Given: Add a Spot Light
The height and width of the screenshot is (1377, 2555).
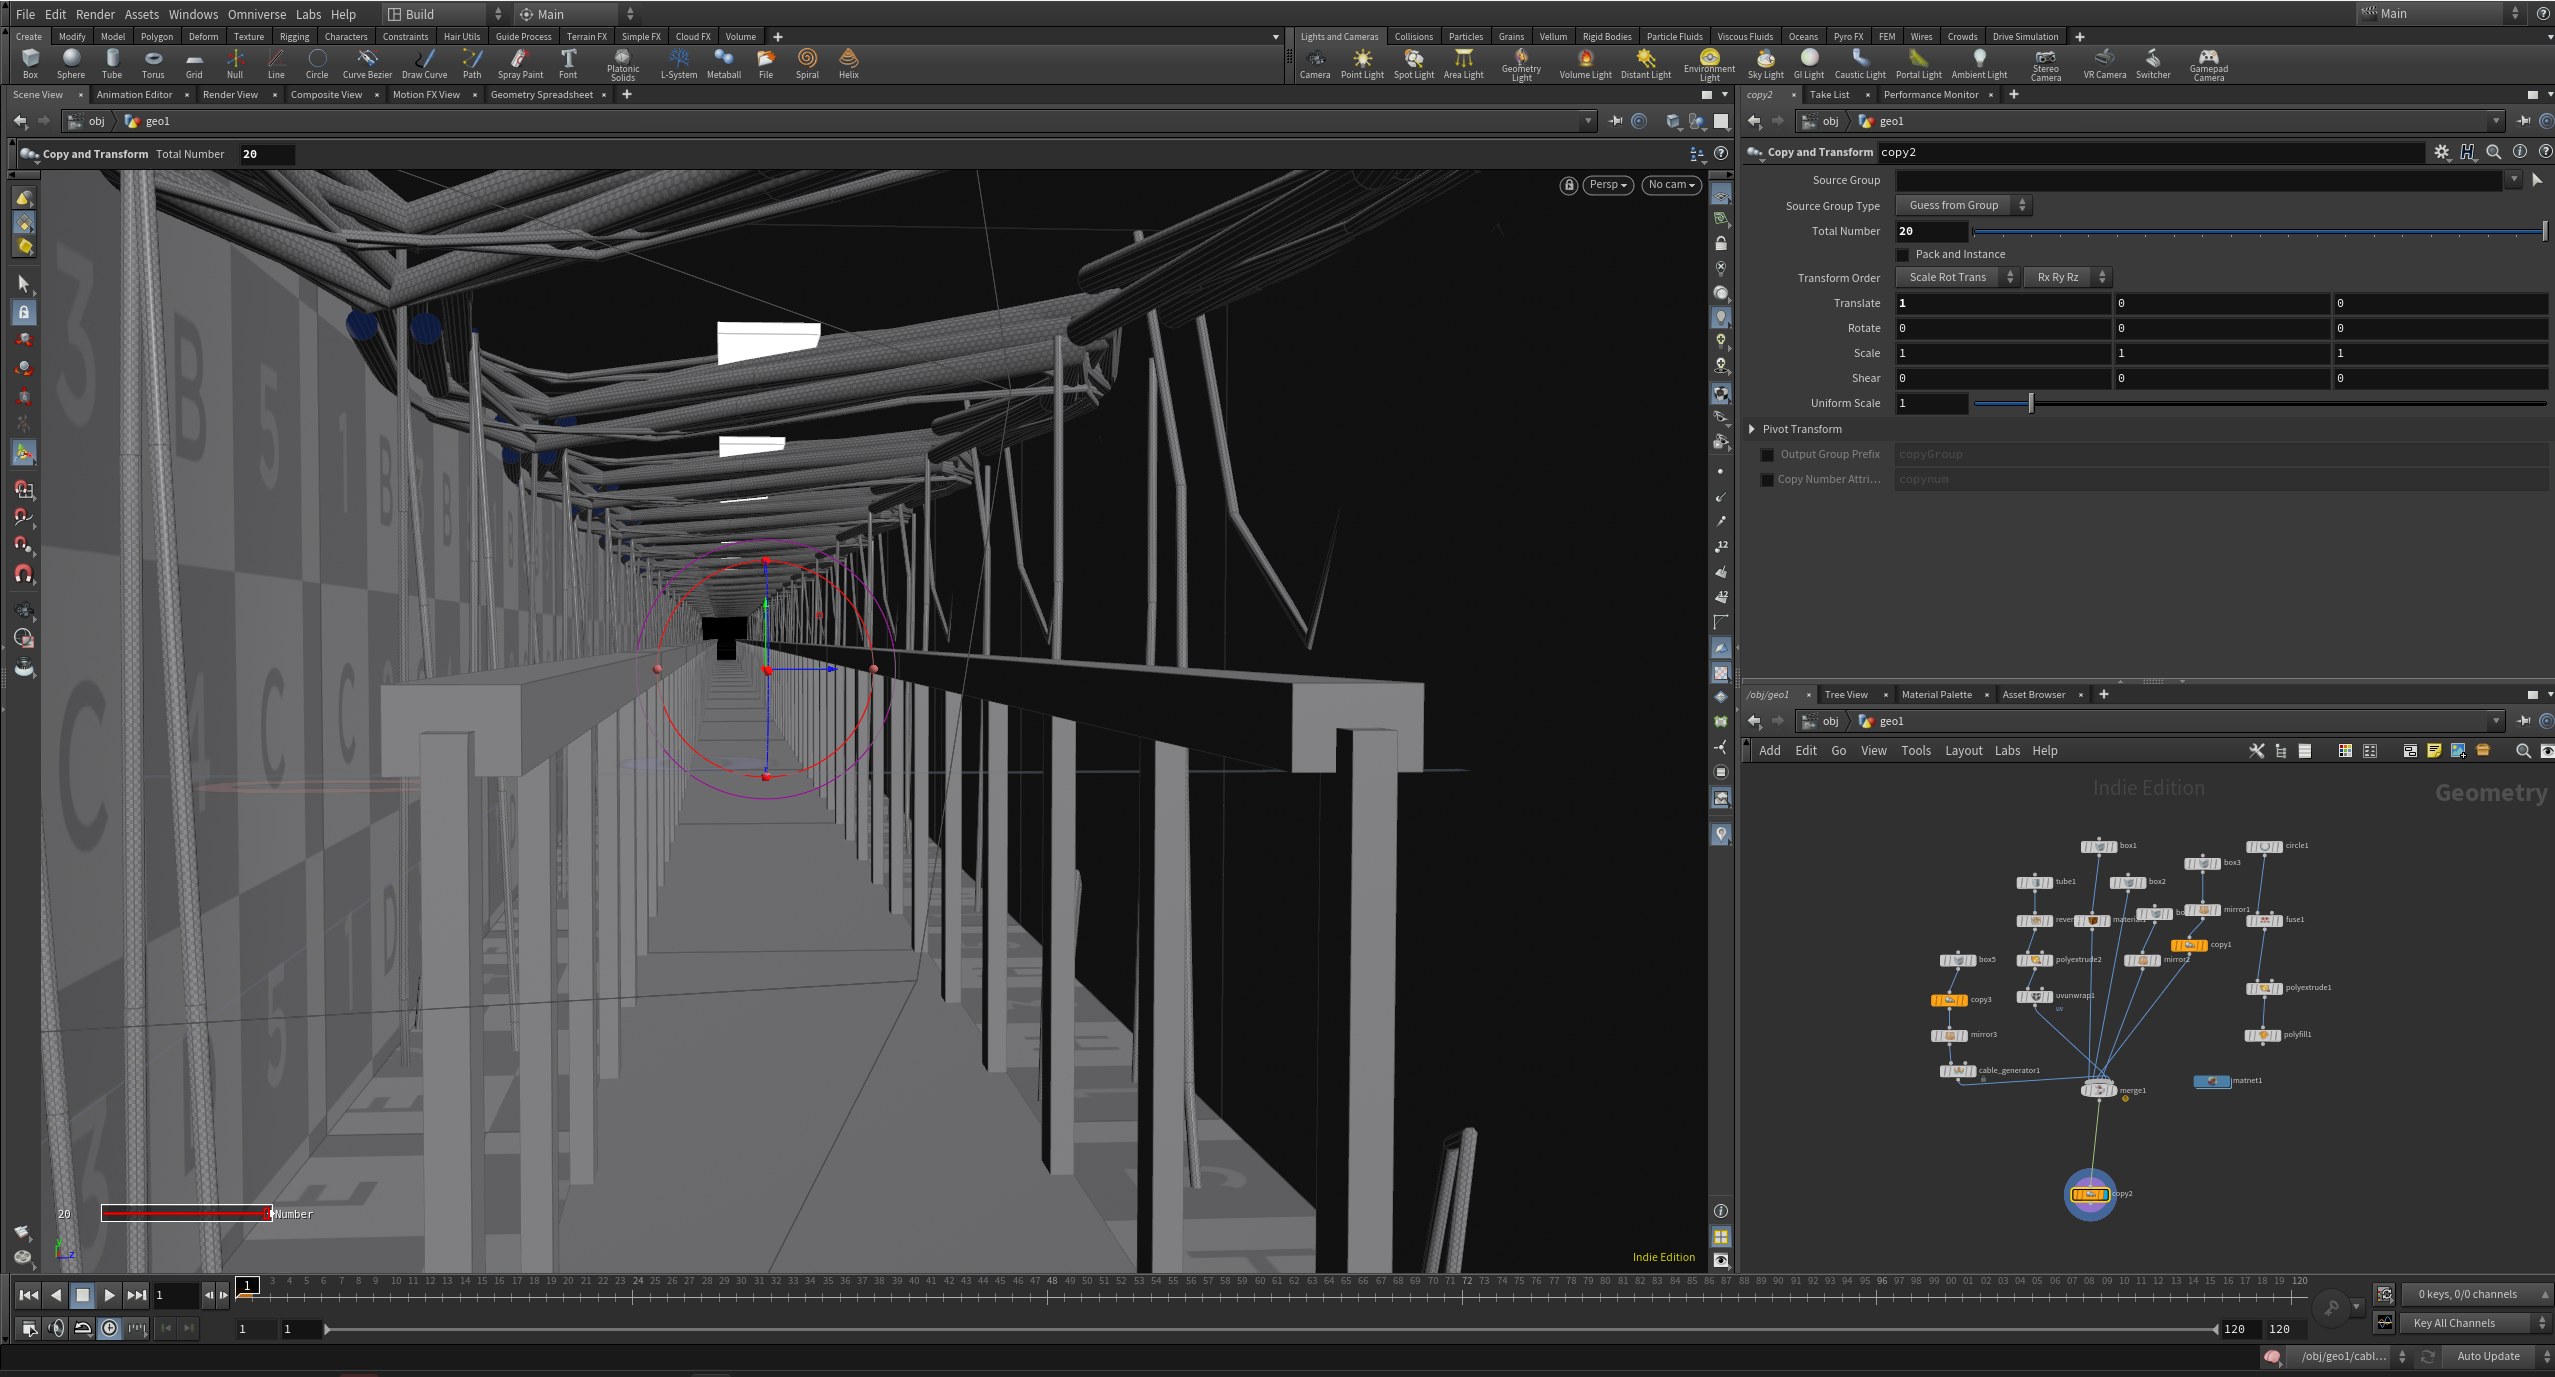Looking at the screenshot, I should coord(1414,64).
